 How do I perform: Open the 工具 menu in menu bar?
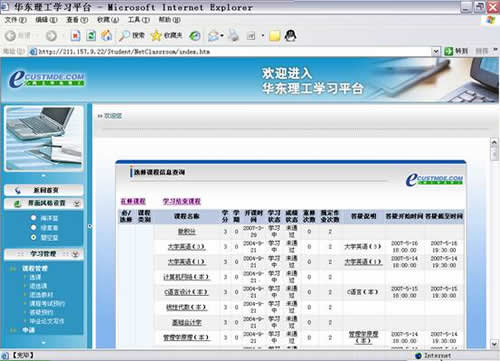pyautogui.click(x=139, y=20)
